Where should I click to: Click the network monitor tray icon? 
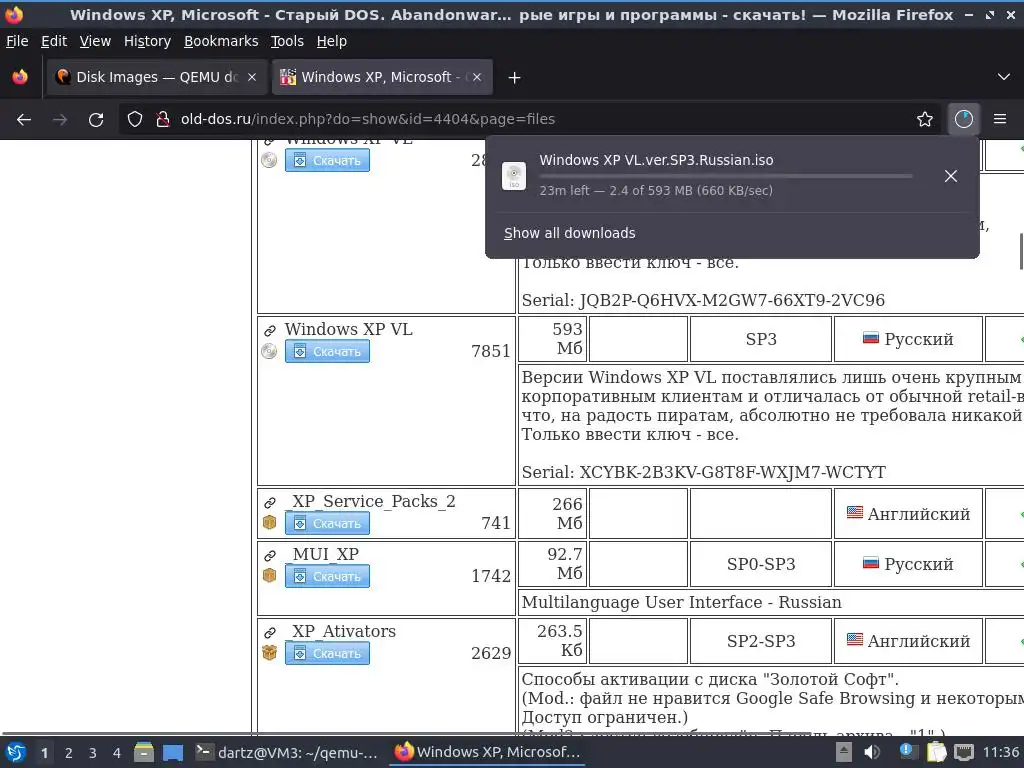963,752
